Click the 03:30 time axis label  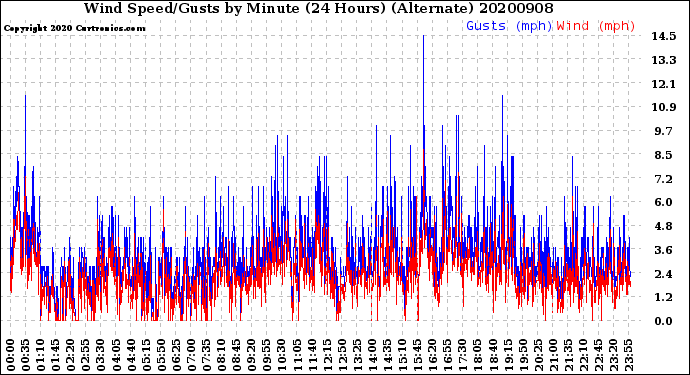pyautogui.click(x=101, y=355)
